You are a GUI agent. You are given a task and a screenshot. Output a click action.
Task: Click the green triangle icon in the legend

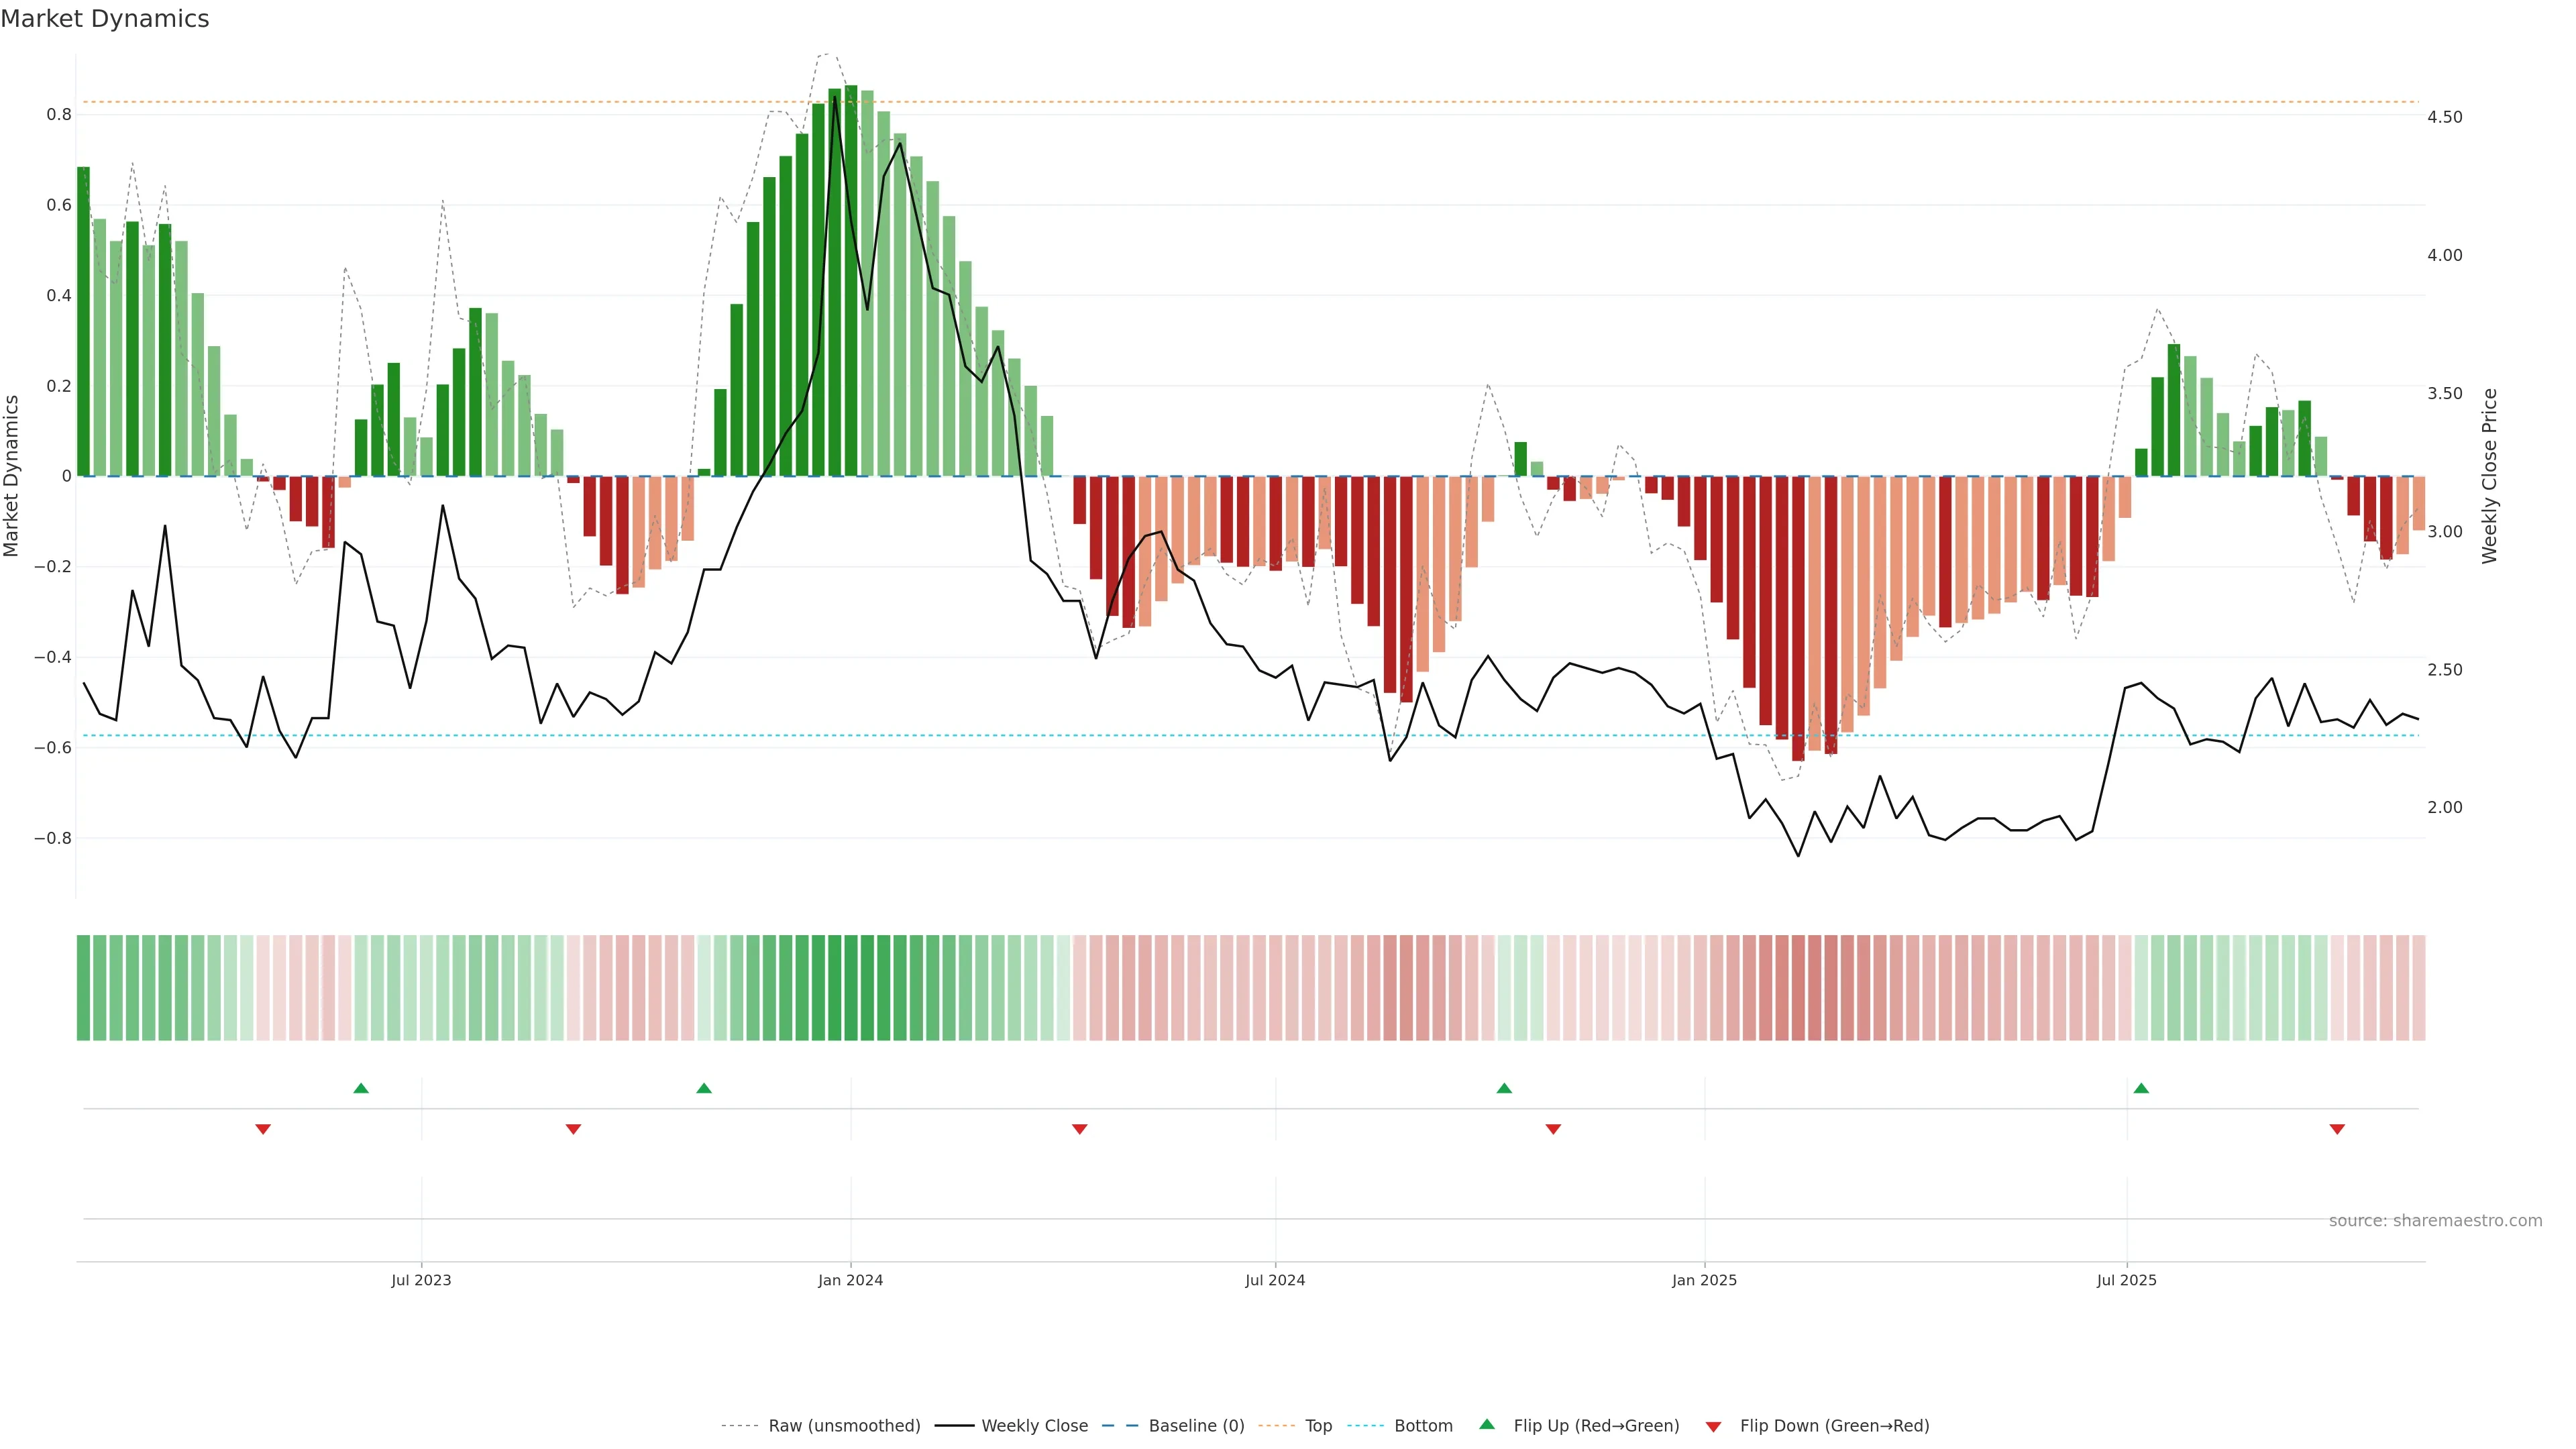[1487, 1424]
